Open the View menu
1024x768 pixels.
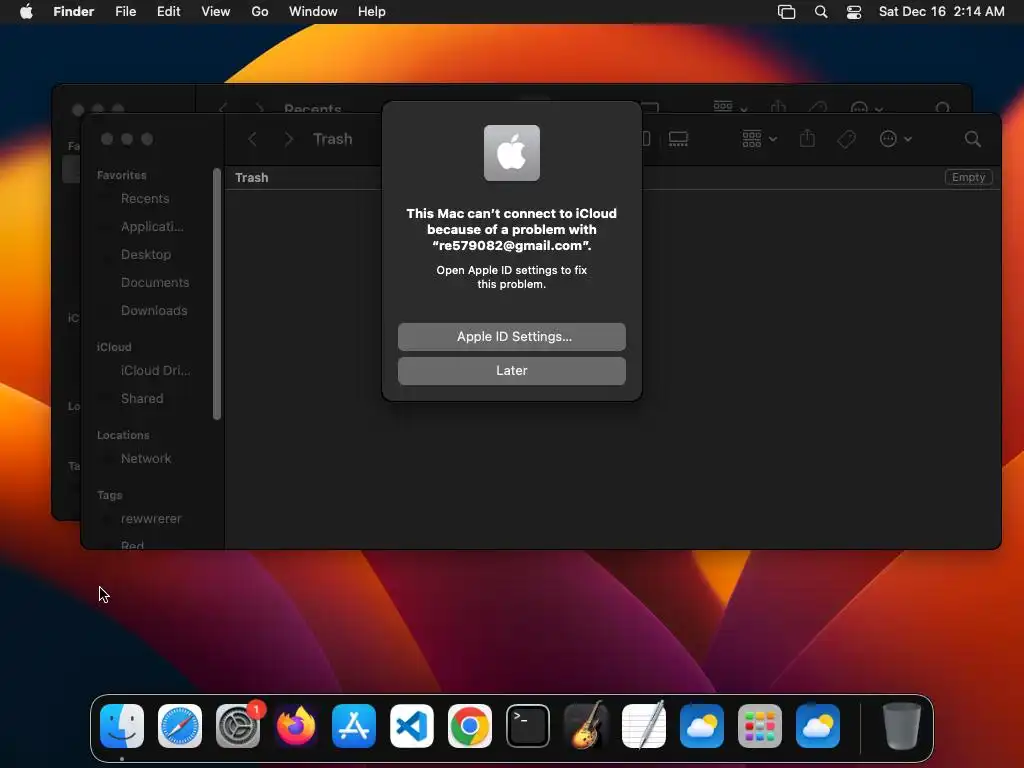pos(216,12)
